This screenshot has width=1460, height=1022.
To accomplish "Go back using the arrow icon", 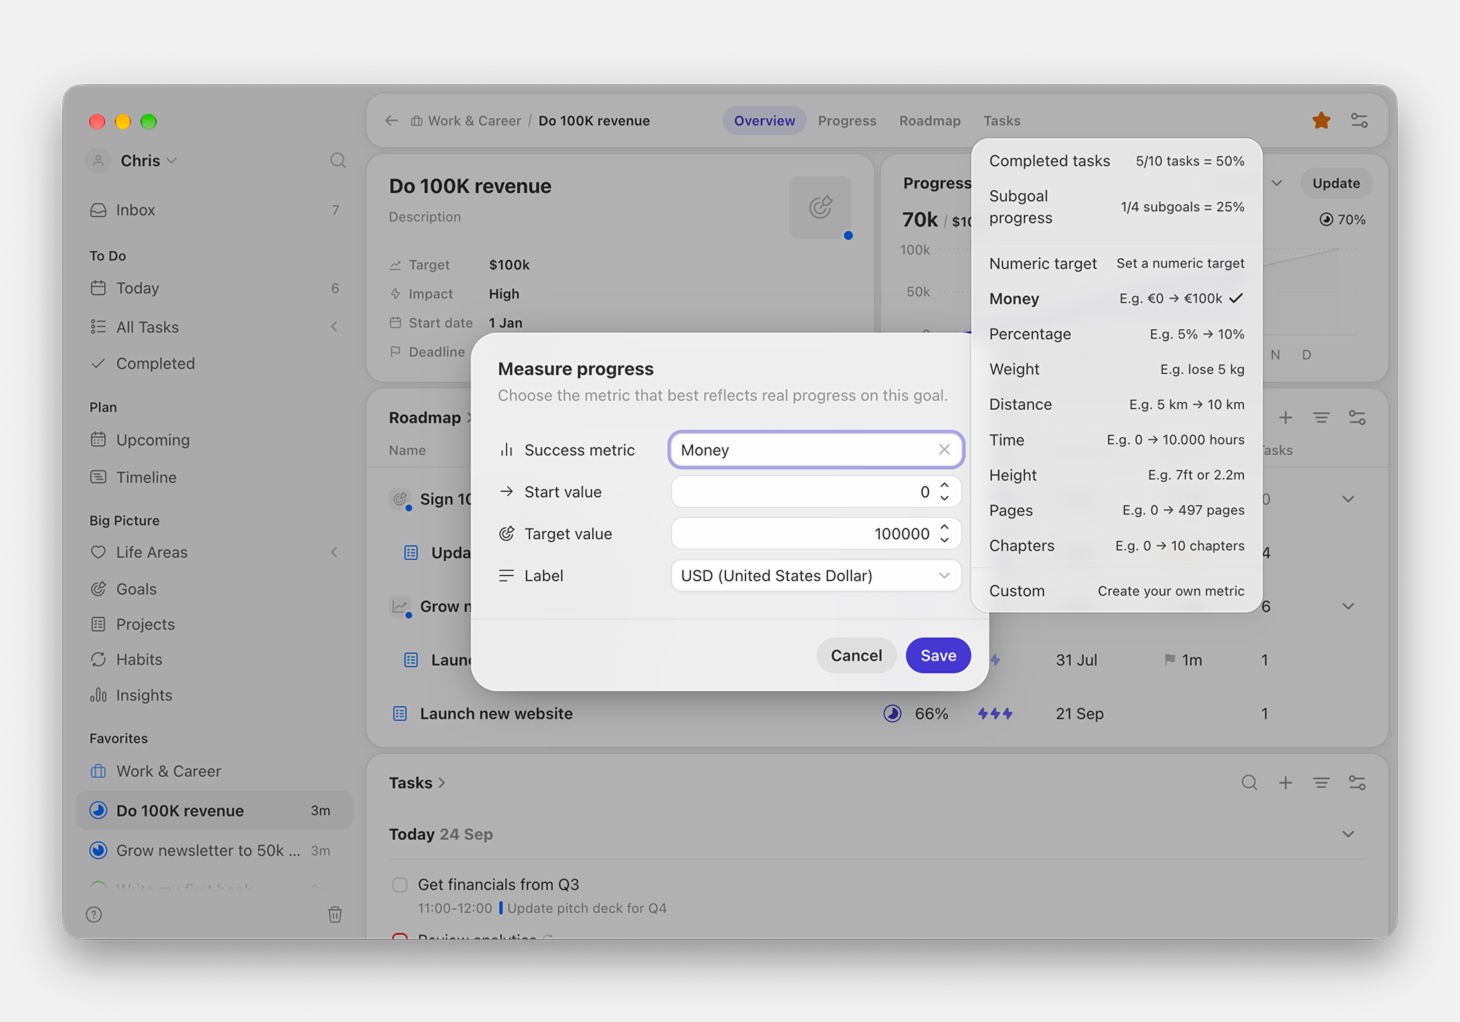I will click(x=391, y=121).
